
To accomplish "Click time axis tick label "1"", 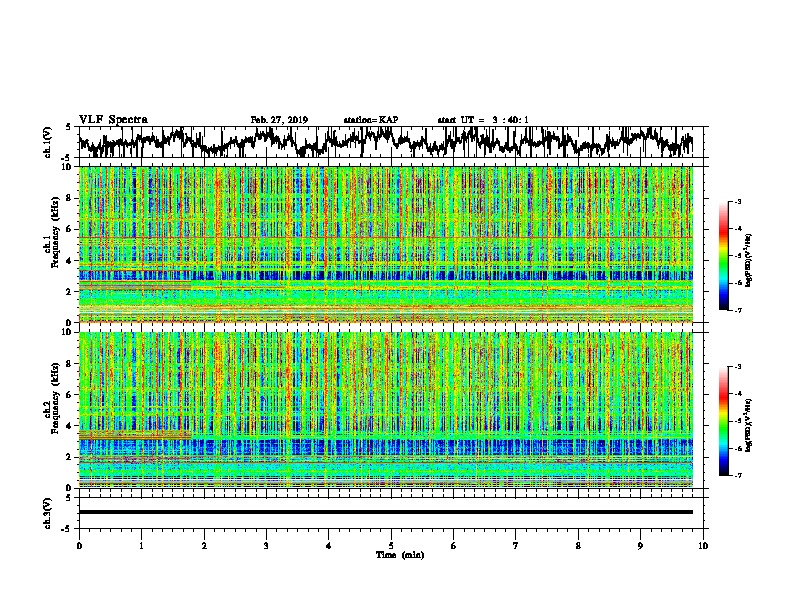I will pos(141,546).
